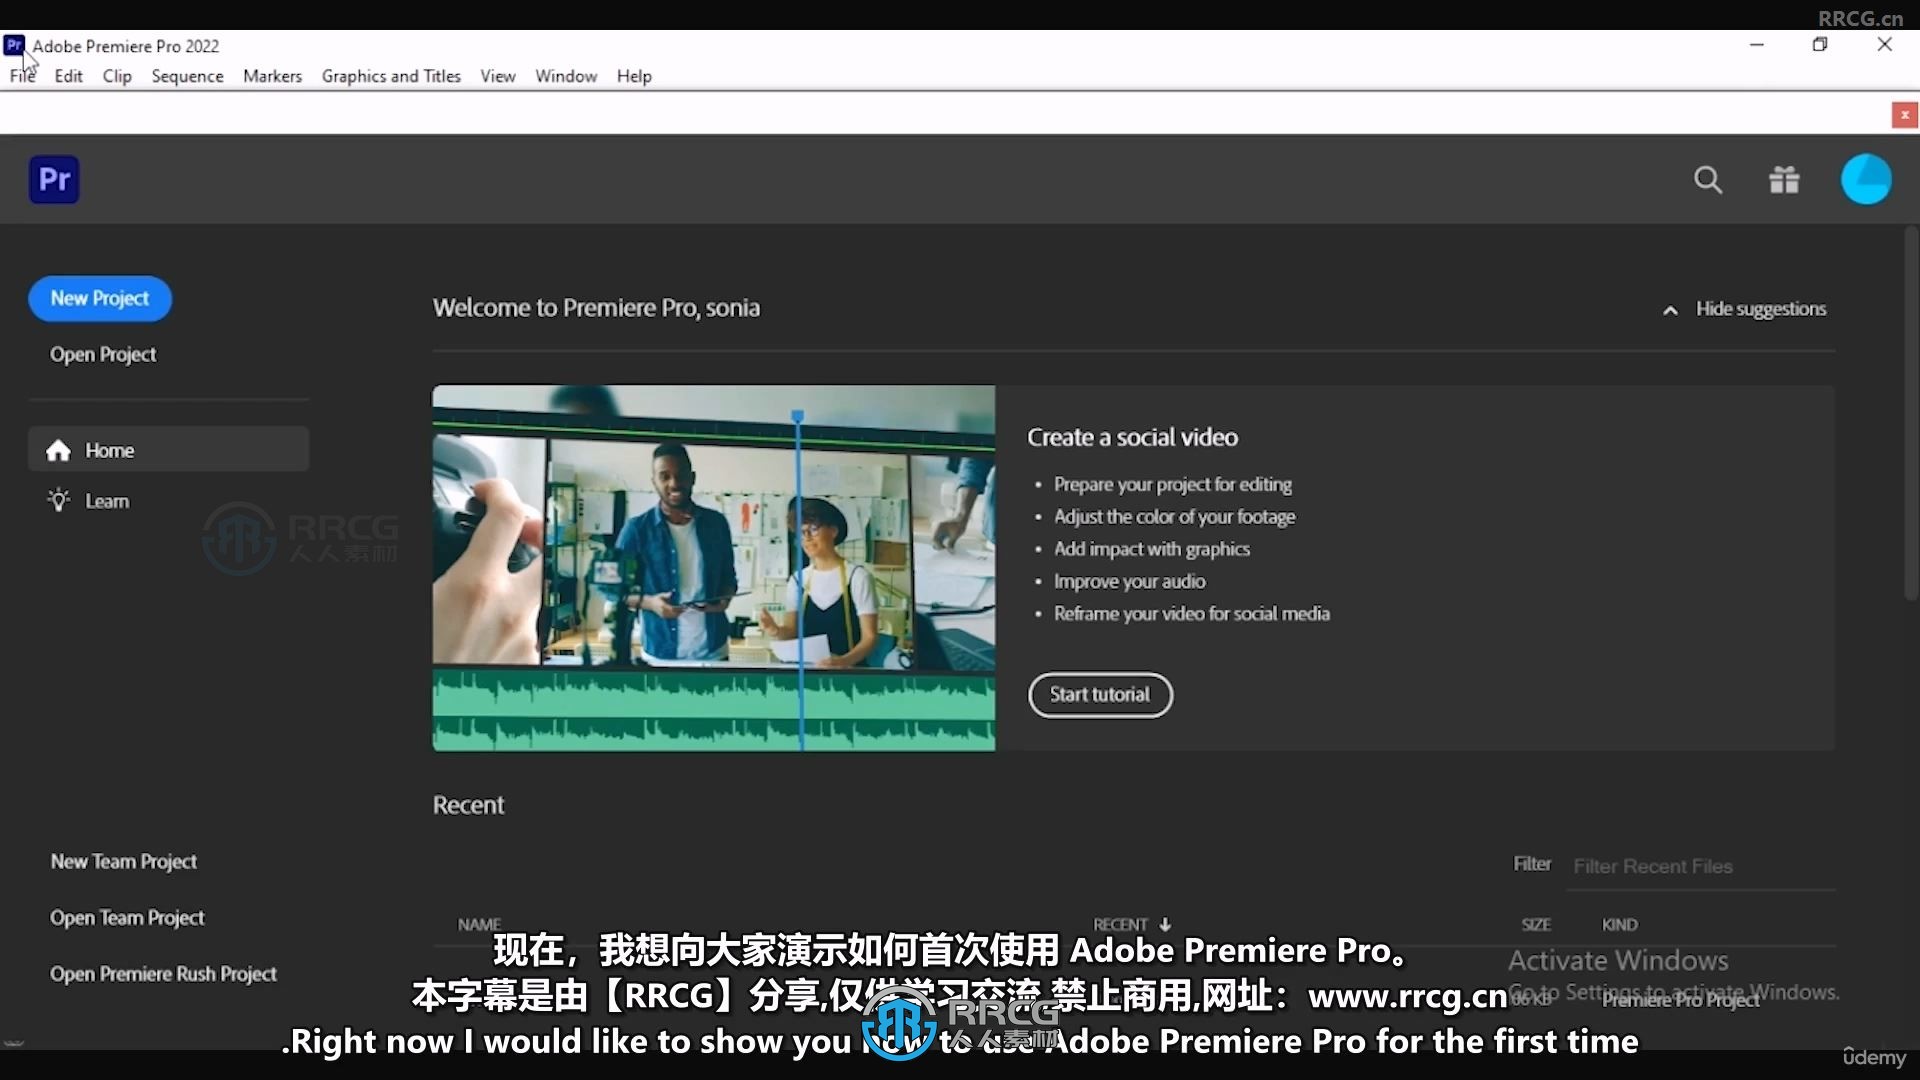Click the Recent section heading
This screenshot has width=1920, height=1080.
[468, 805]
